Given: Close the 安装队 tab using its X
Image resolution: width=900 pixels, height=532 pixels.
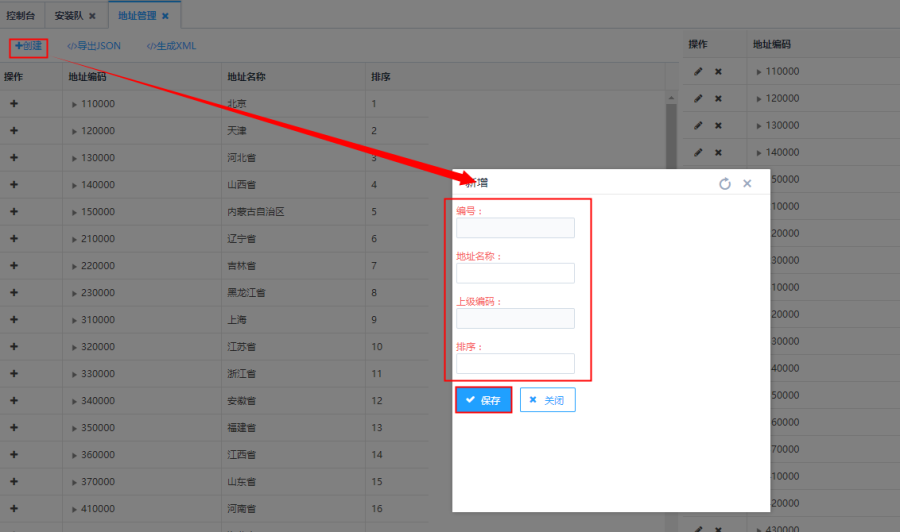Looking at the screenshot, I should click(92, 16).
